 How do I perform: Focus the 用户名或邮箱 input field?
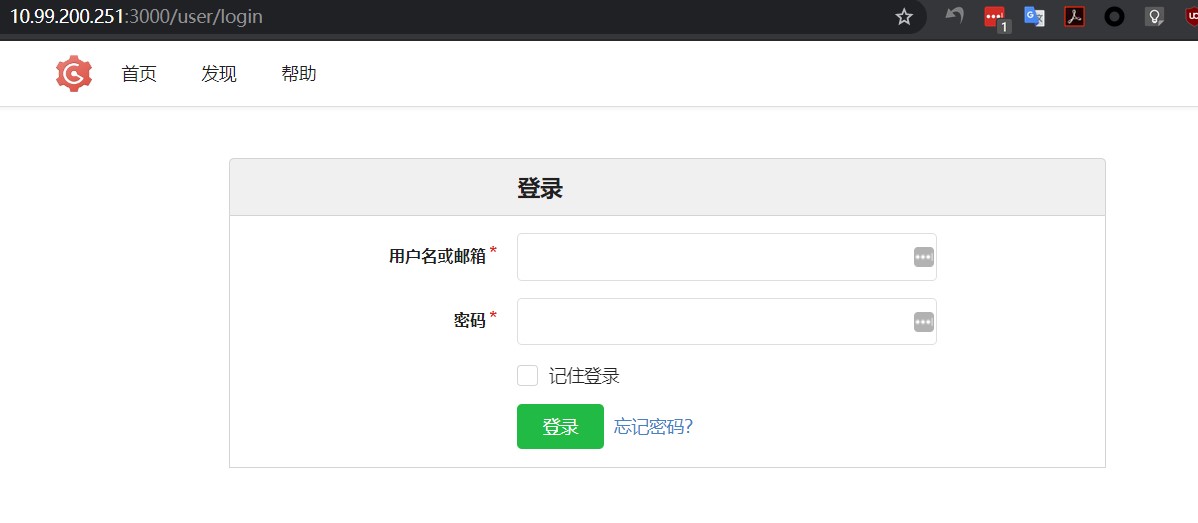point(712,257)
